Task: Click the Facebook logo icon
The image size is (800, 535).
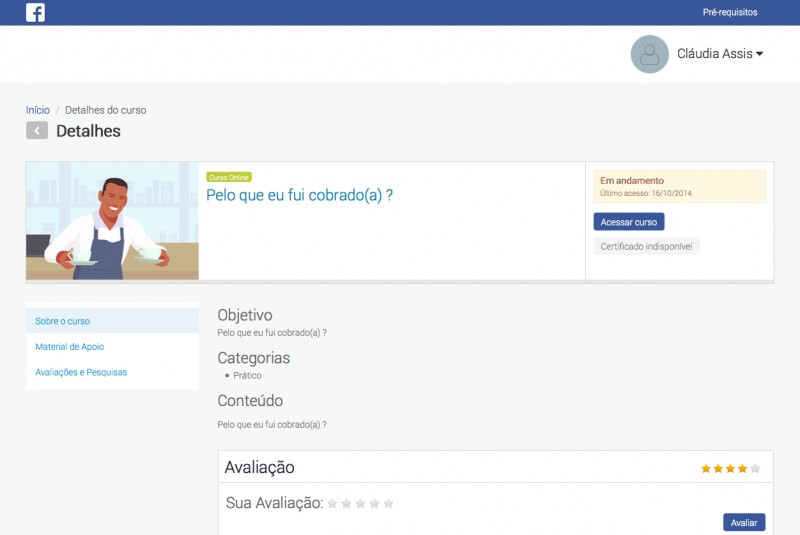Action: click(35, 13)
